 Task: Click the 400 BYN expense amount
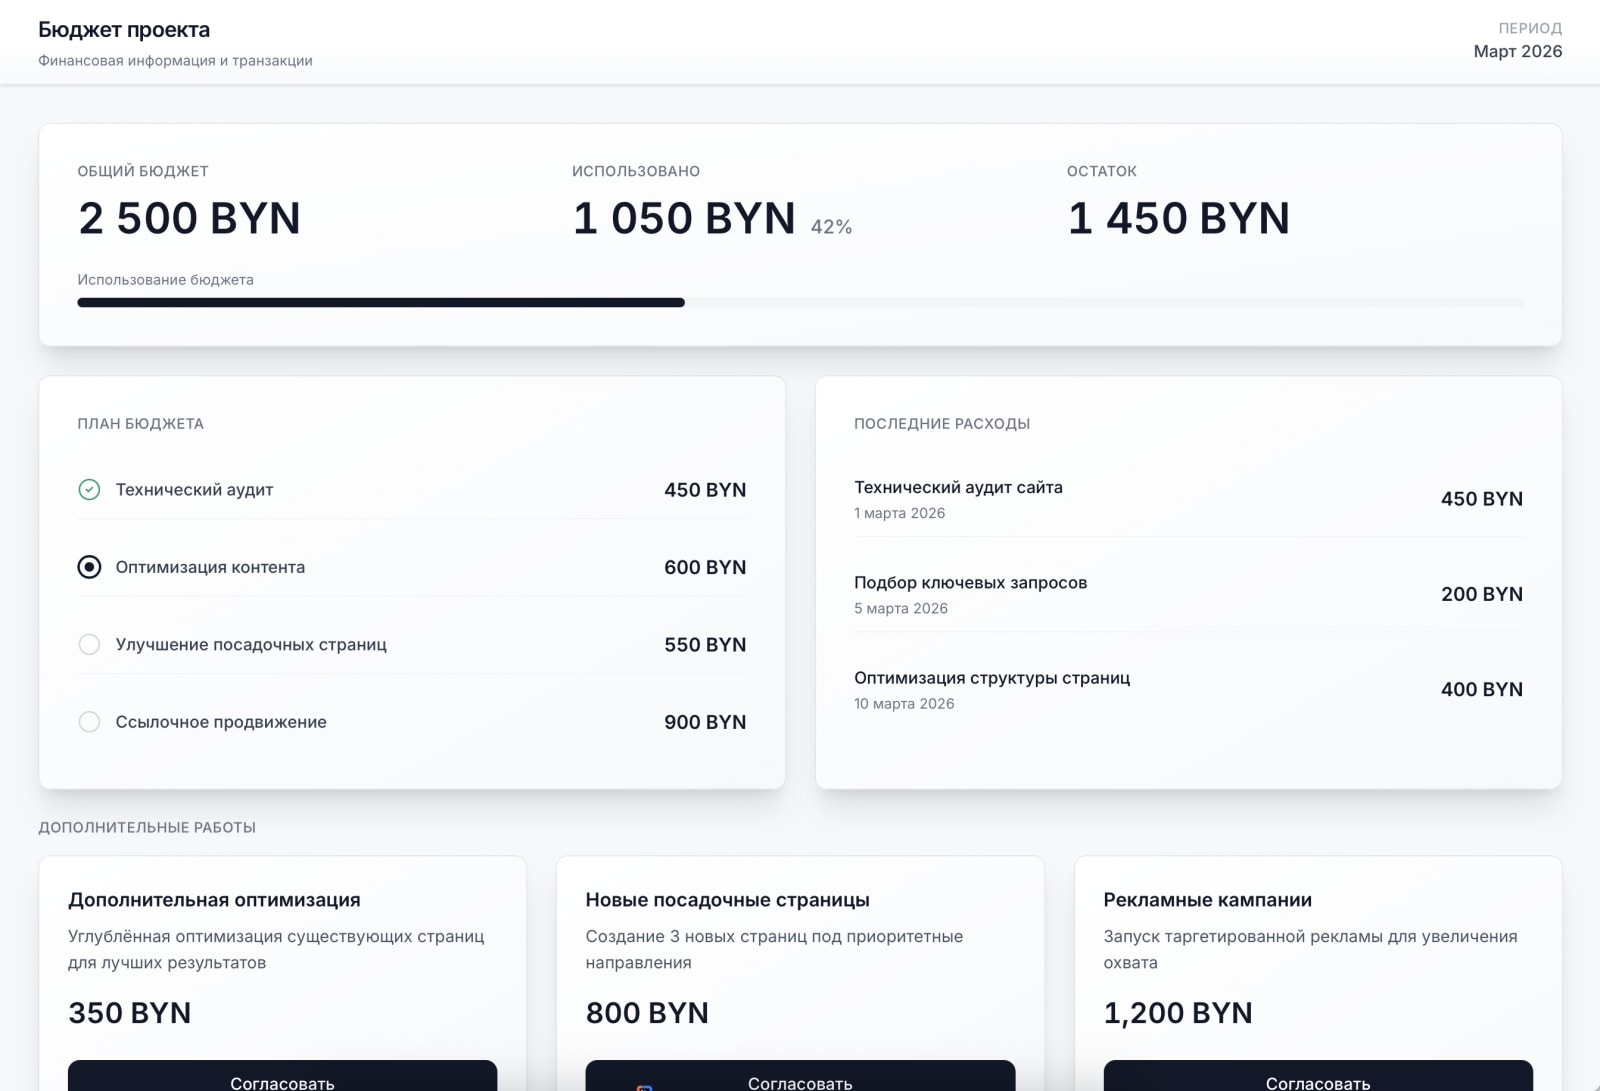coord(1482,689)
